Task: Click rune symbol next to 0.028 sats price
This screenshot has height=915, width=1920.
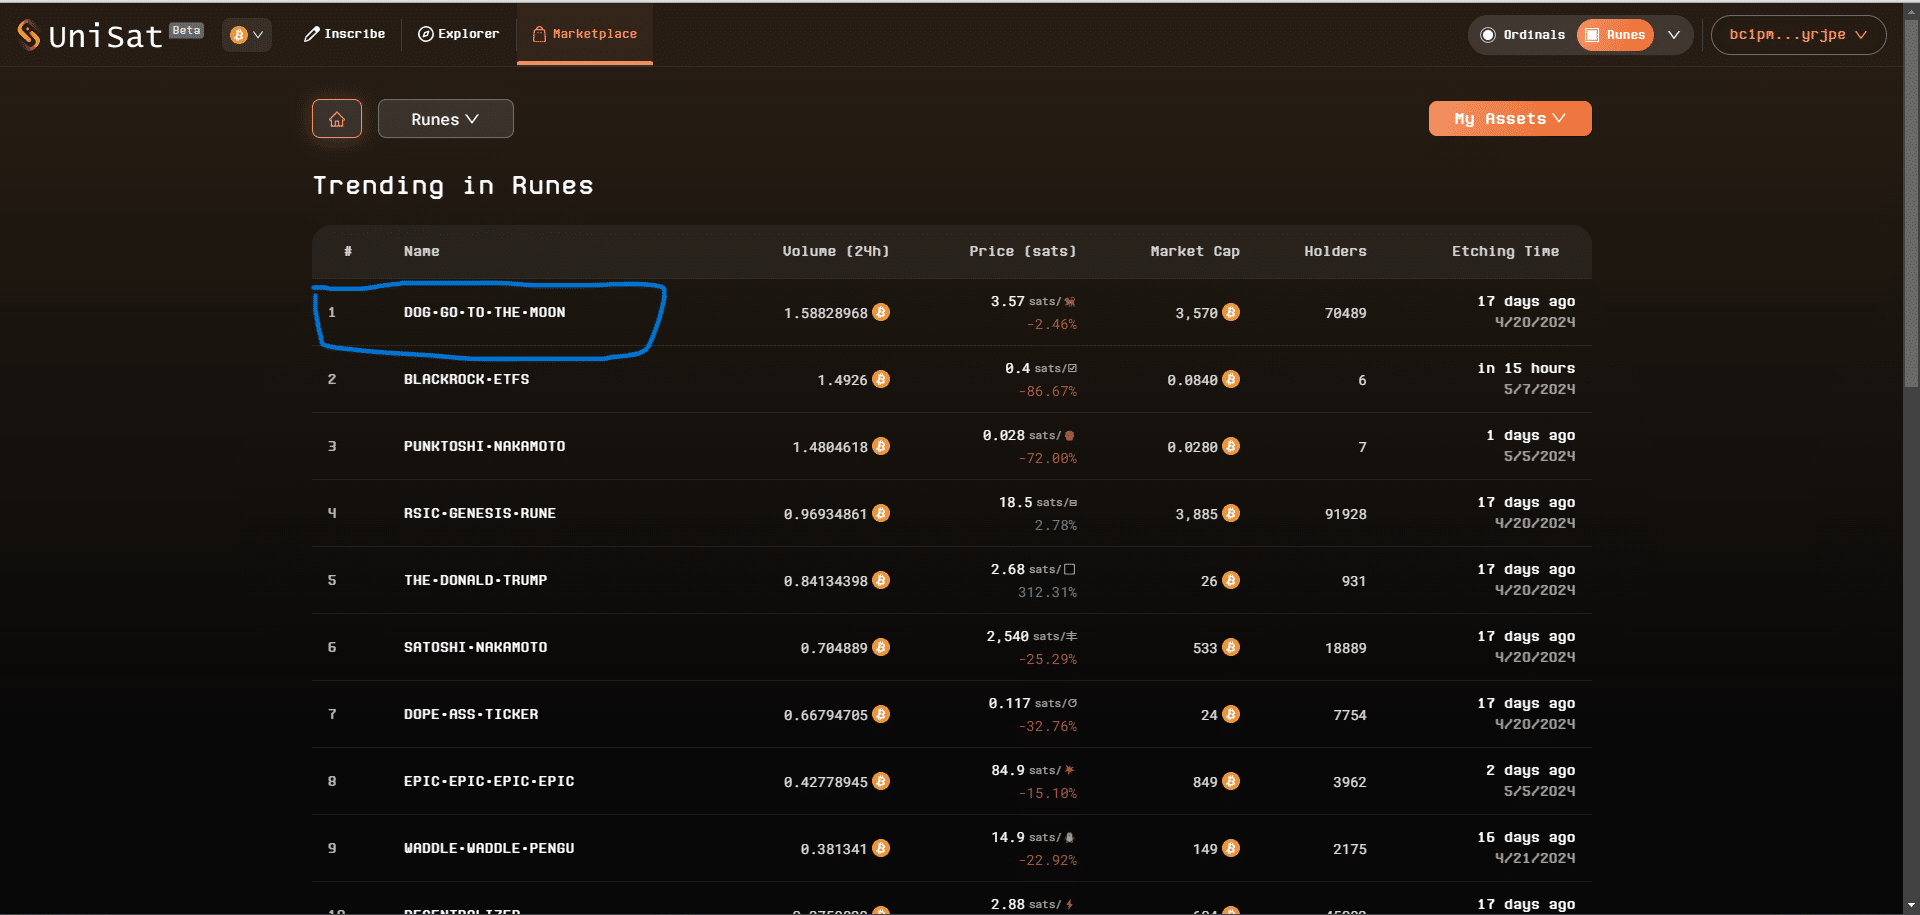Action: coord(1070,435)
